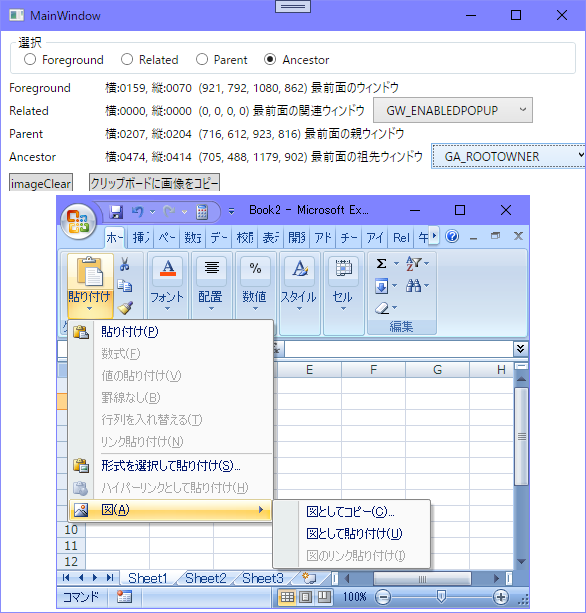The image size is (586, 613).
Task: Click the zoom out minus button
Action: point(383,597)
